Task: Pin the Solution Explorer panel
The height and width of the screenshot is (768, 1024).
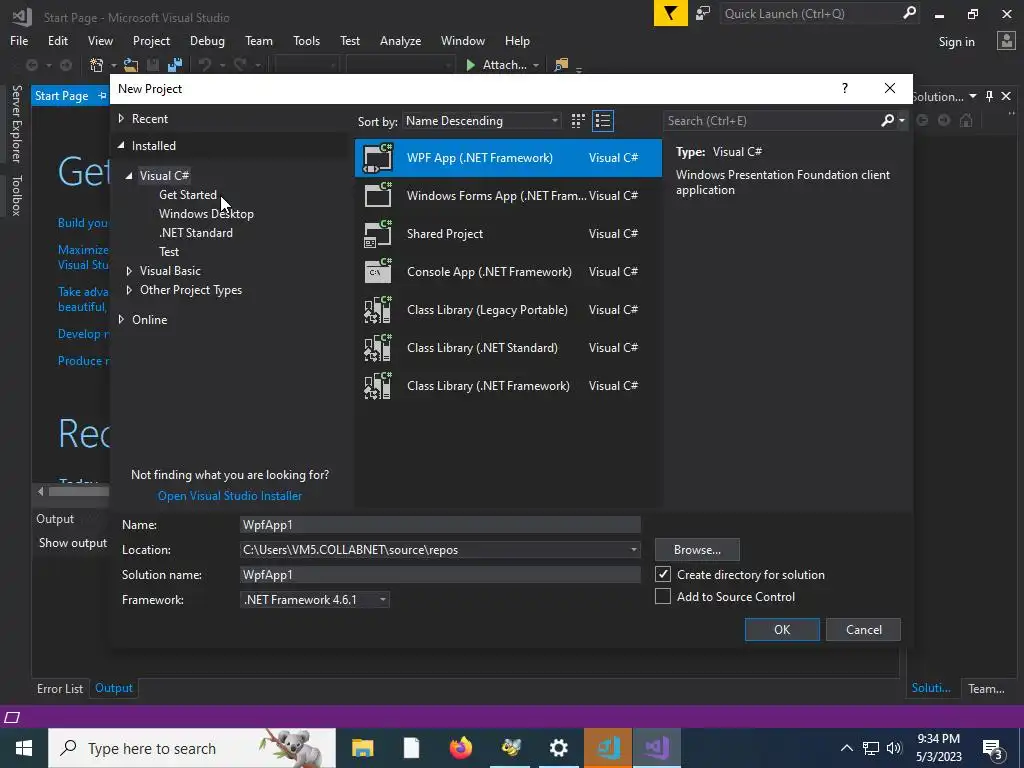Action: pyautogui.click(x=989, y=96)
